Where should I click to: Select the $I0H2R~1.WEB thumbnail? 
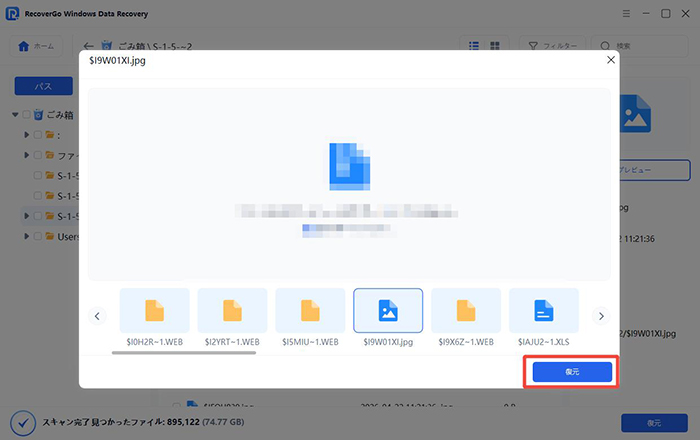point(154,311)
